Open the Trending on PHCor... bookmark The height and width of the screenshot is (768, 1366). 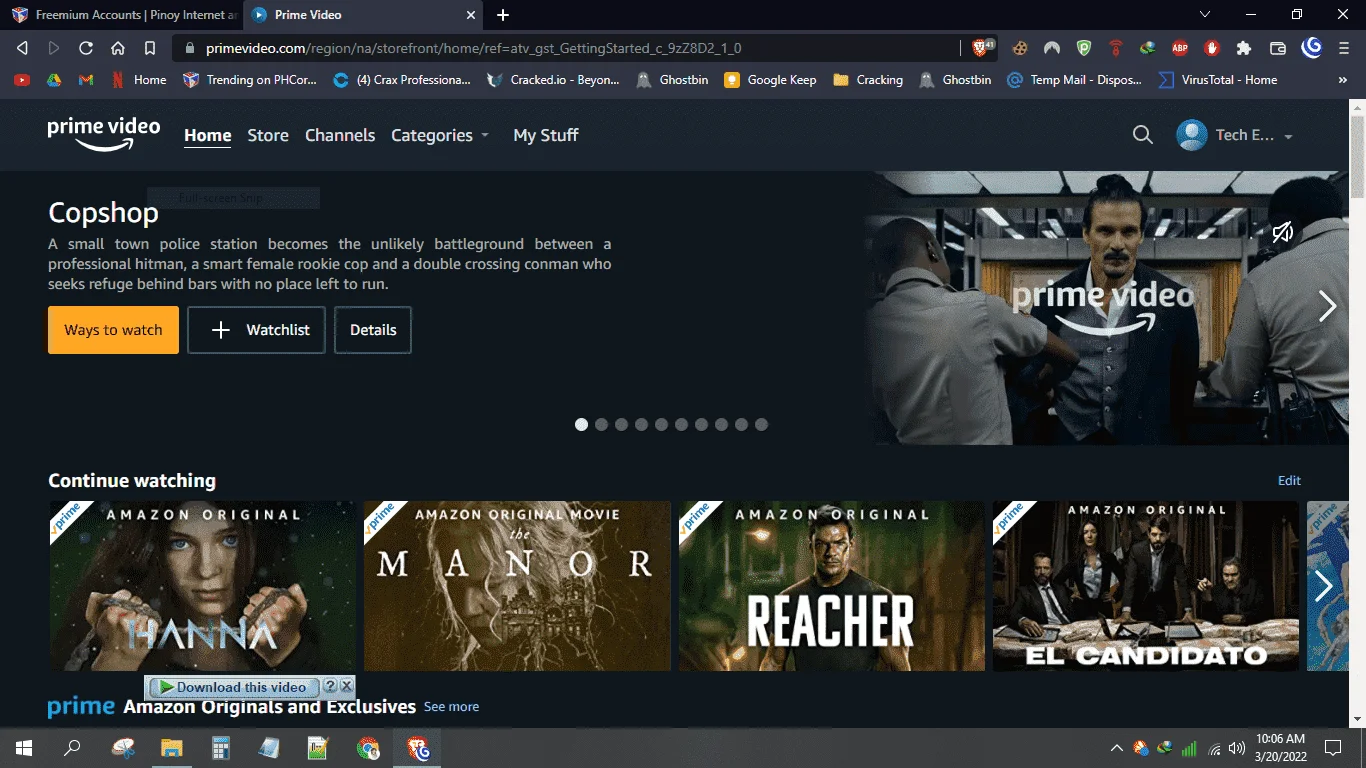click(252, 80)
